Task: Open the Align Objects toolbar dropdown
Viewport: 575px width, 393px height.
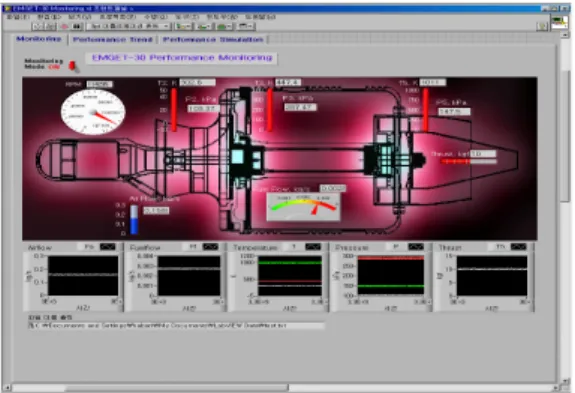Action: coord(183,26)
